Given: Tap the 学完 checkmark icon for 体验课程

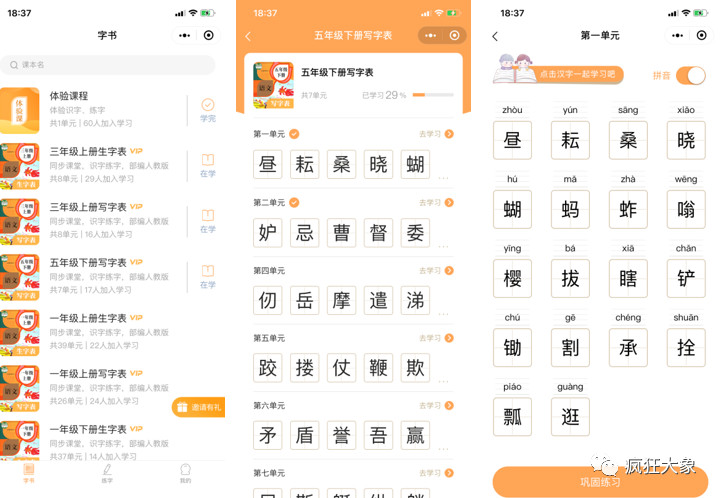Looking at the screenshot, I should [x=208, y=105].
